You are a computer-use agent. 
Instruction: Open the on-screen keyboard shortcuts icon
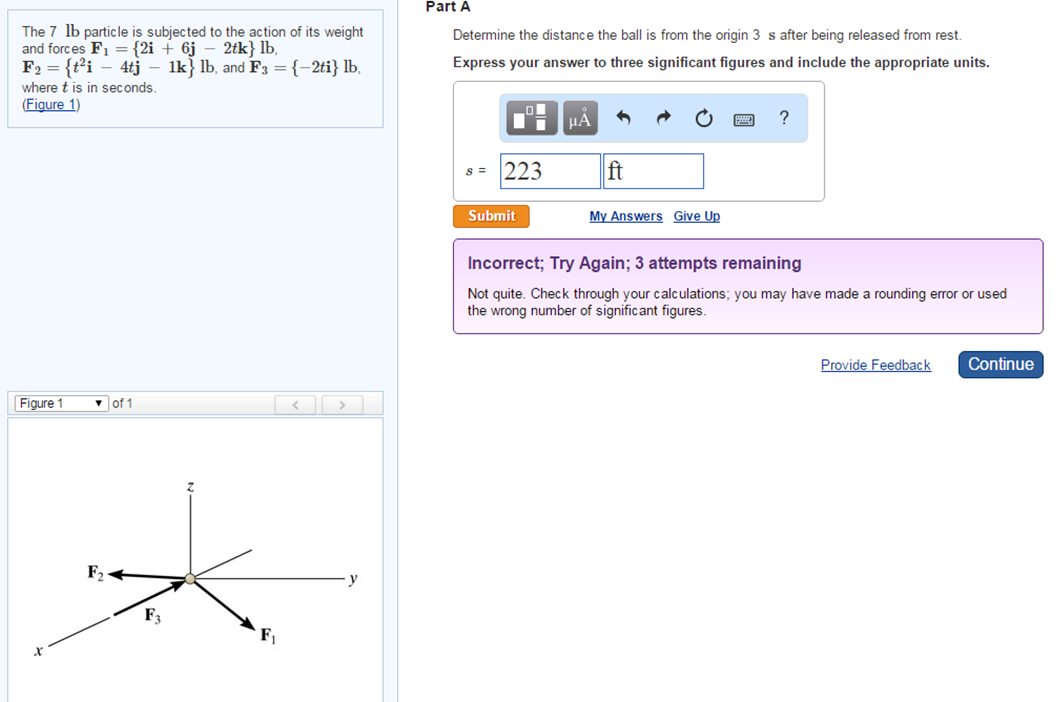point(742,117)
